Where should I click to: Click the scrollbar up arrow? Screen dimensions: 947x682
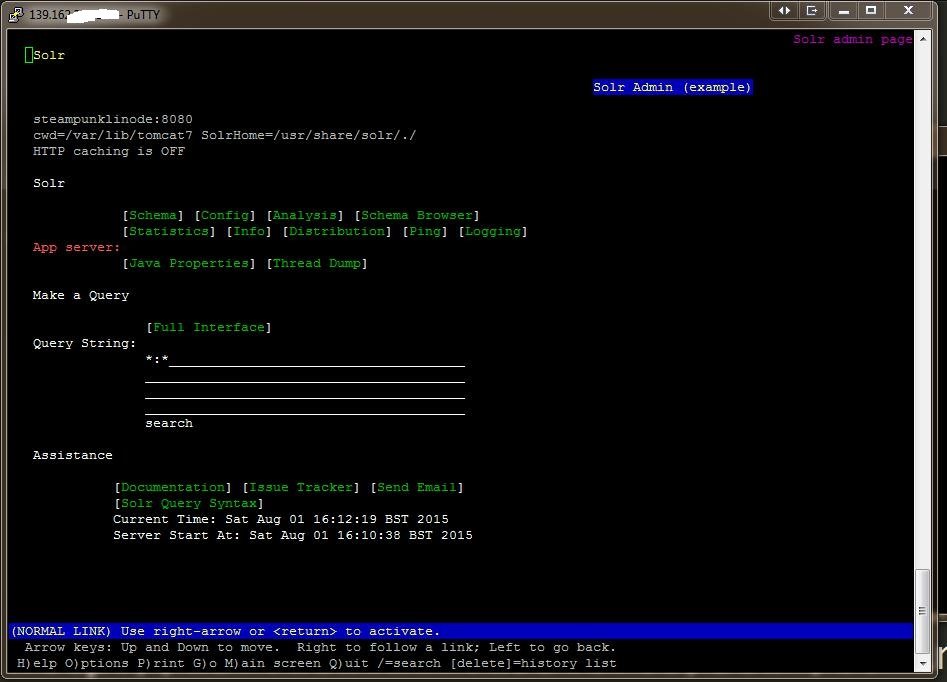[x=922, y=39]
